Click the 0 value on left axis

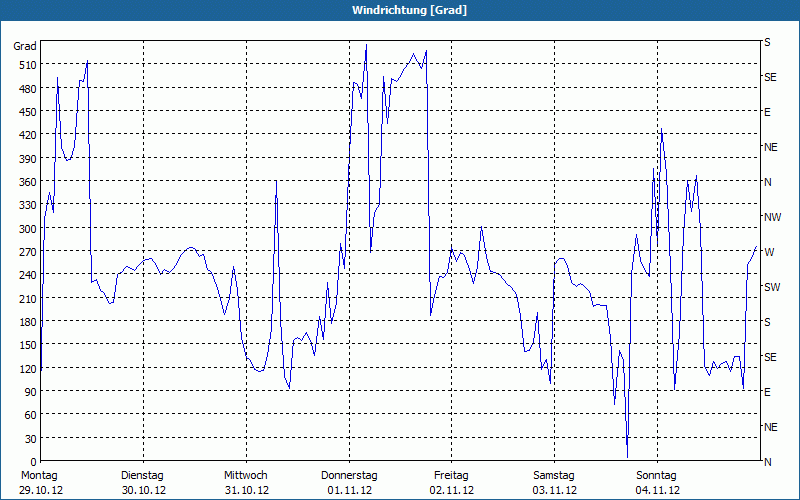pyautogui.click(x=34, y=462)
